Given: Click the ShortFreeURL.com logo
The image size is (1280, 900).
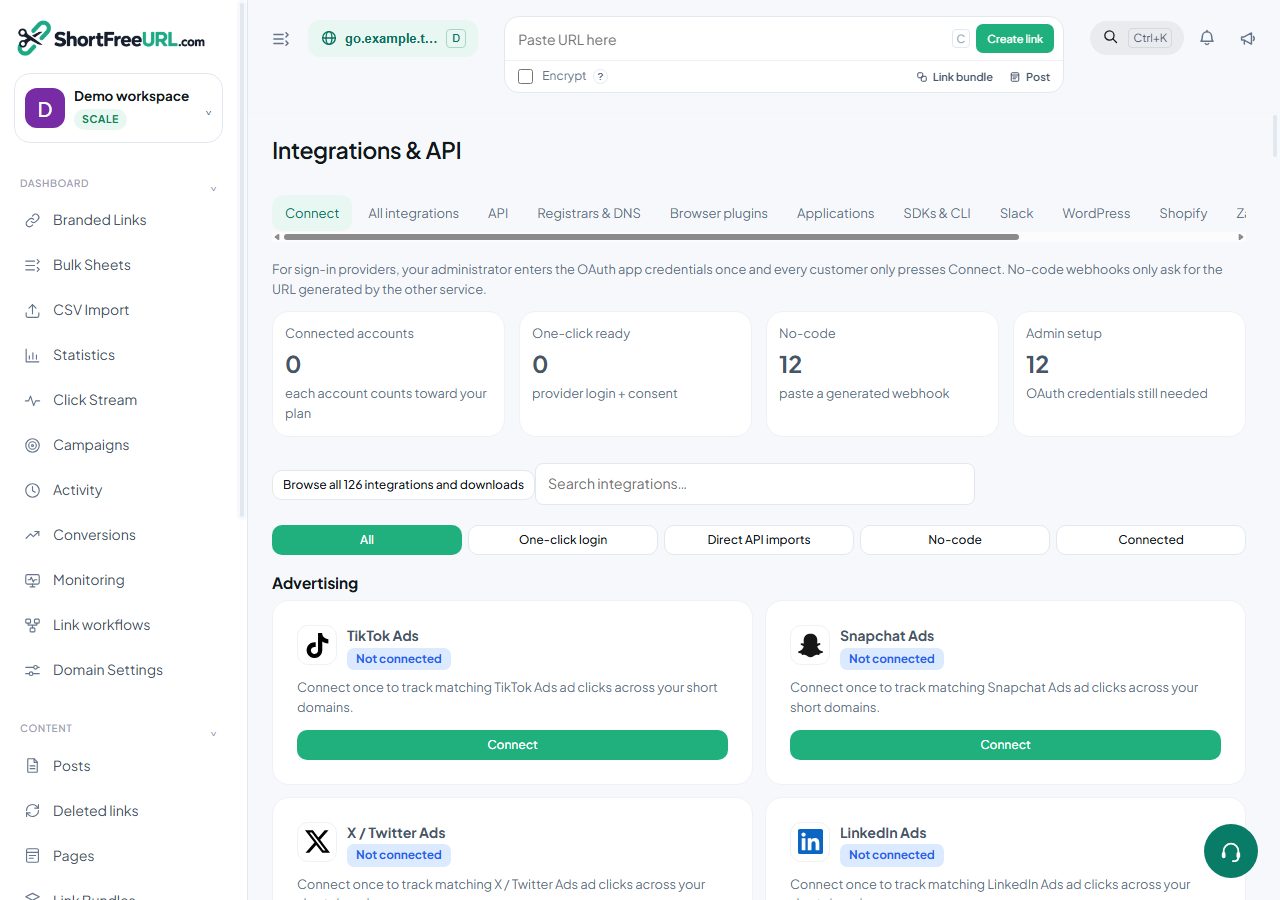Looking at the screenshot, I should [111, 38].
